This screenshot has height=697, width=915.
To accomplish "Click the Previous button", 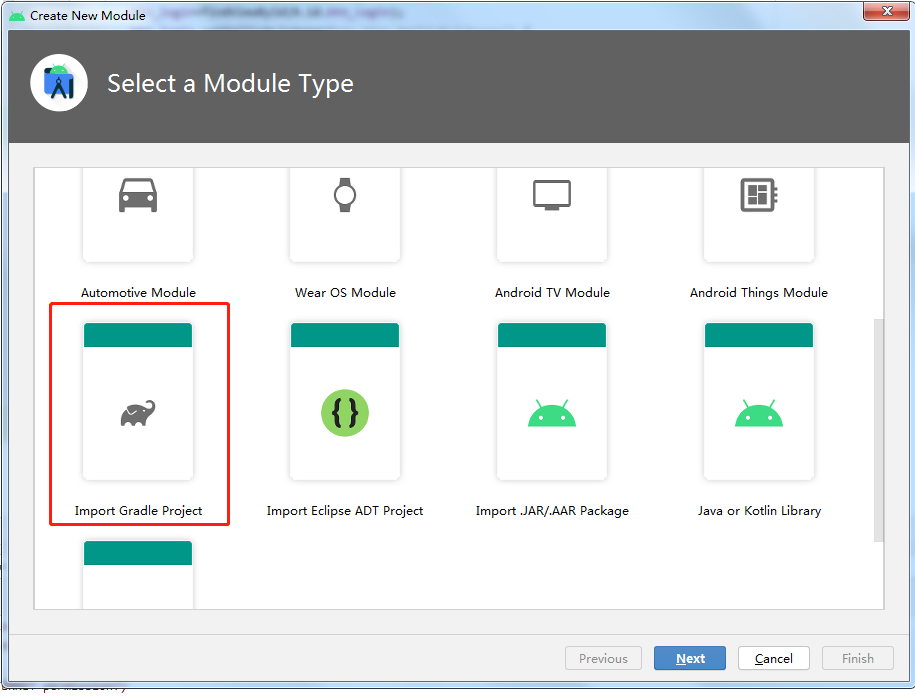I will (603, 658).
